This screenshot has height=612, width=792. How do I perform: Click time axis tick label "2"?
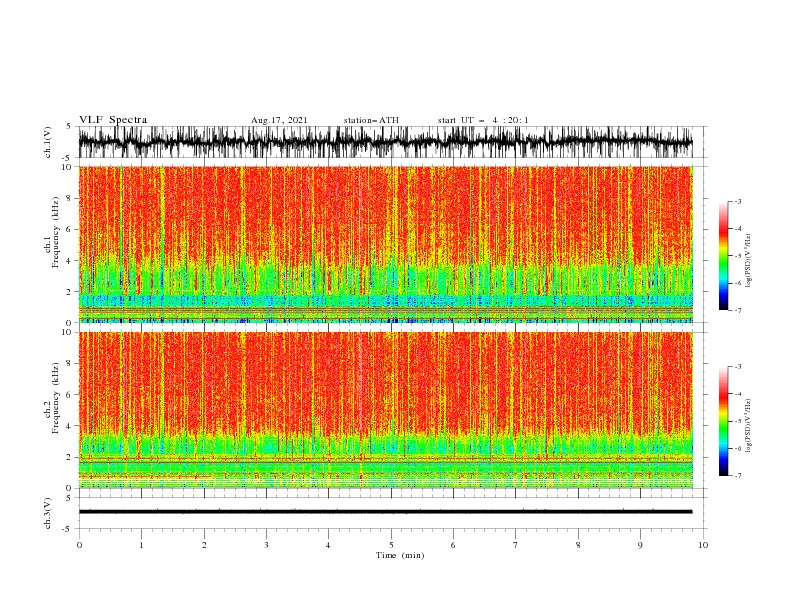click(204, 545)
